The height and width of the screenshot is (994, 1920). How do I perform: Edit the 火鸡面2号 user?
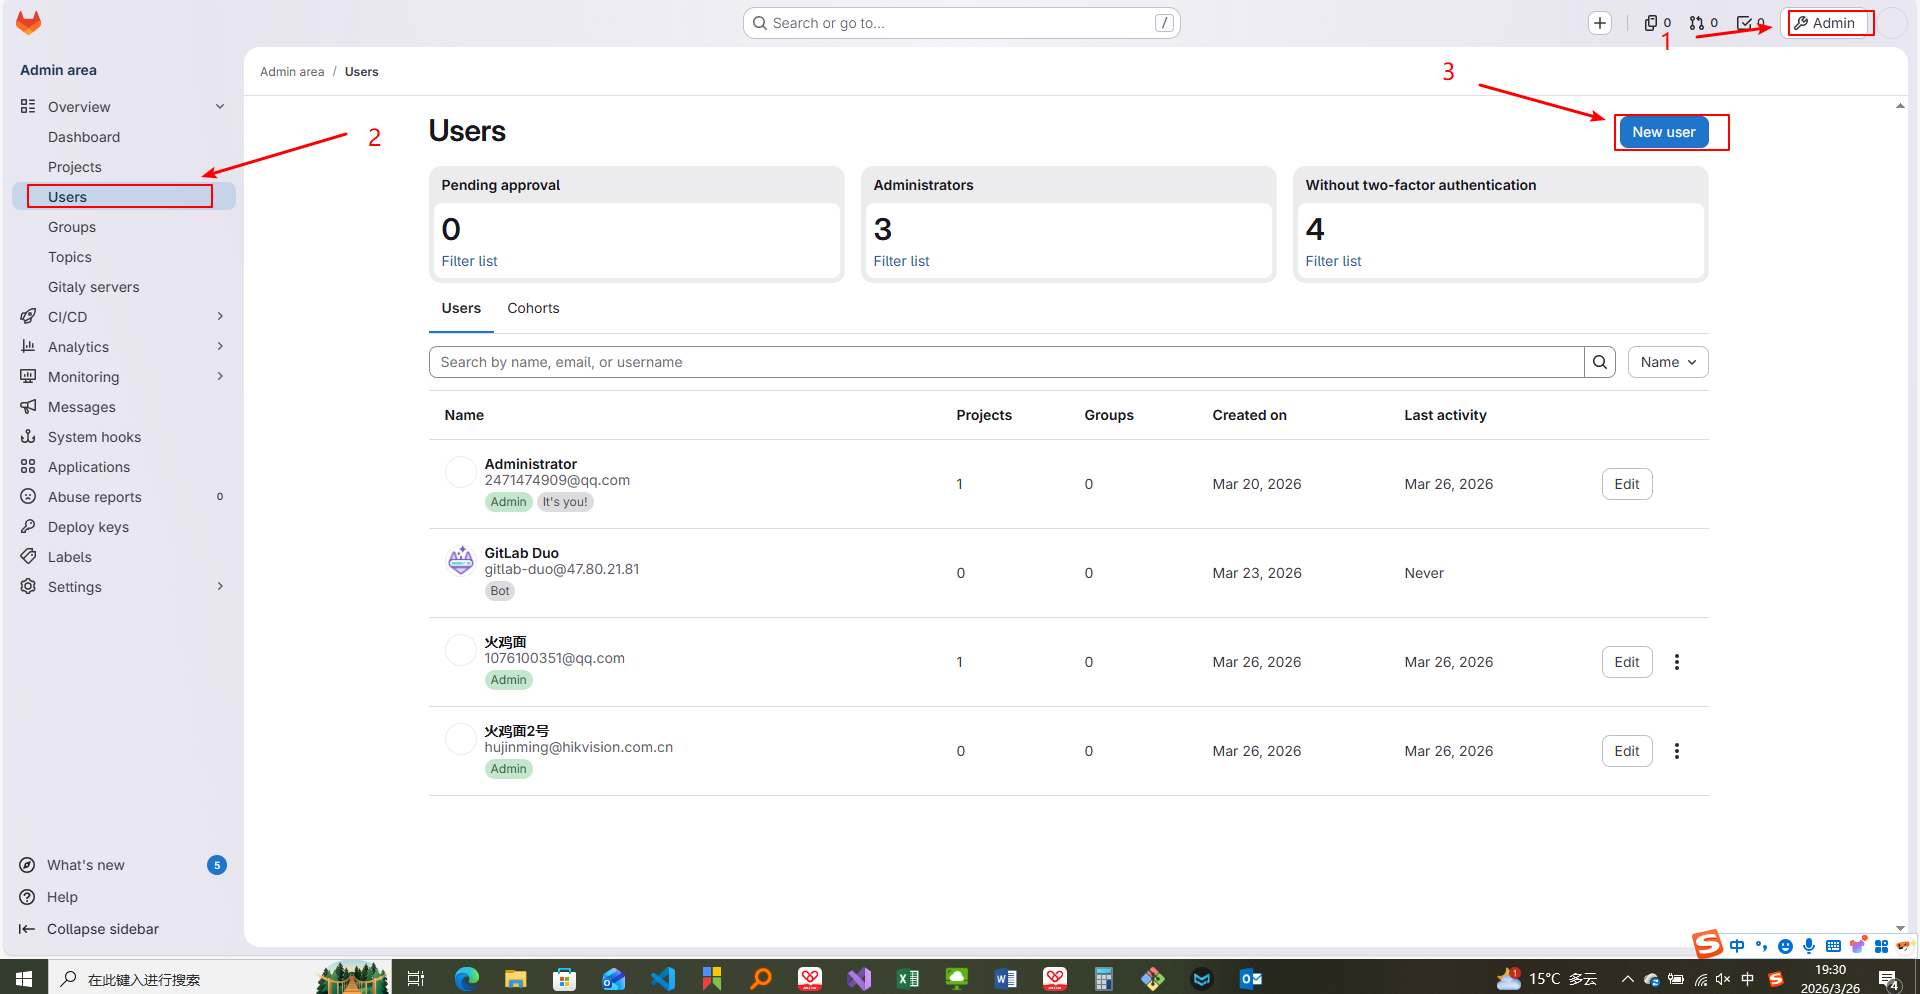1626,751
